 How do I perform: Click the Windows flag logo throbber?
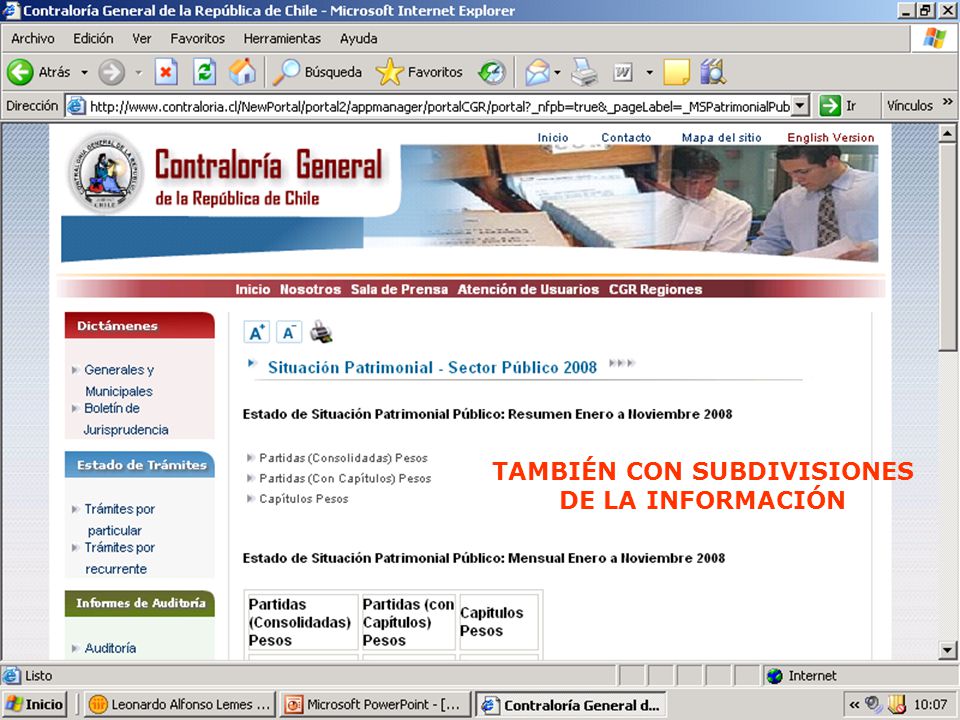pos(934,39)
